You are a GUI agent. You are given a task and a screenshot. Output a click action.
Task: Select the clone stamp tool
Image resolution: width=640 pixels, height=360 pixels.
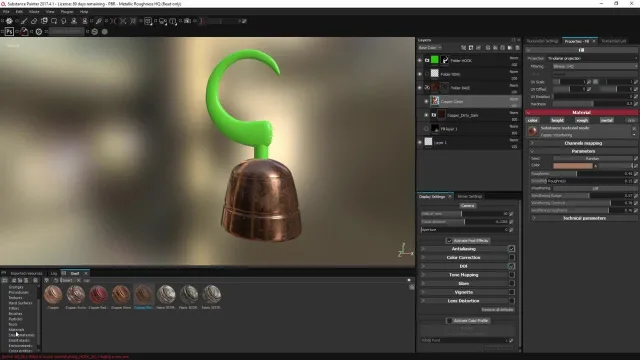click(x=74, y=21)
